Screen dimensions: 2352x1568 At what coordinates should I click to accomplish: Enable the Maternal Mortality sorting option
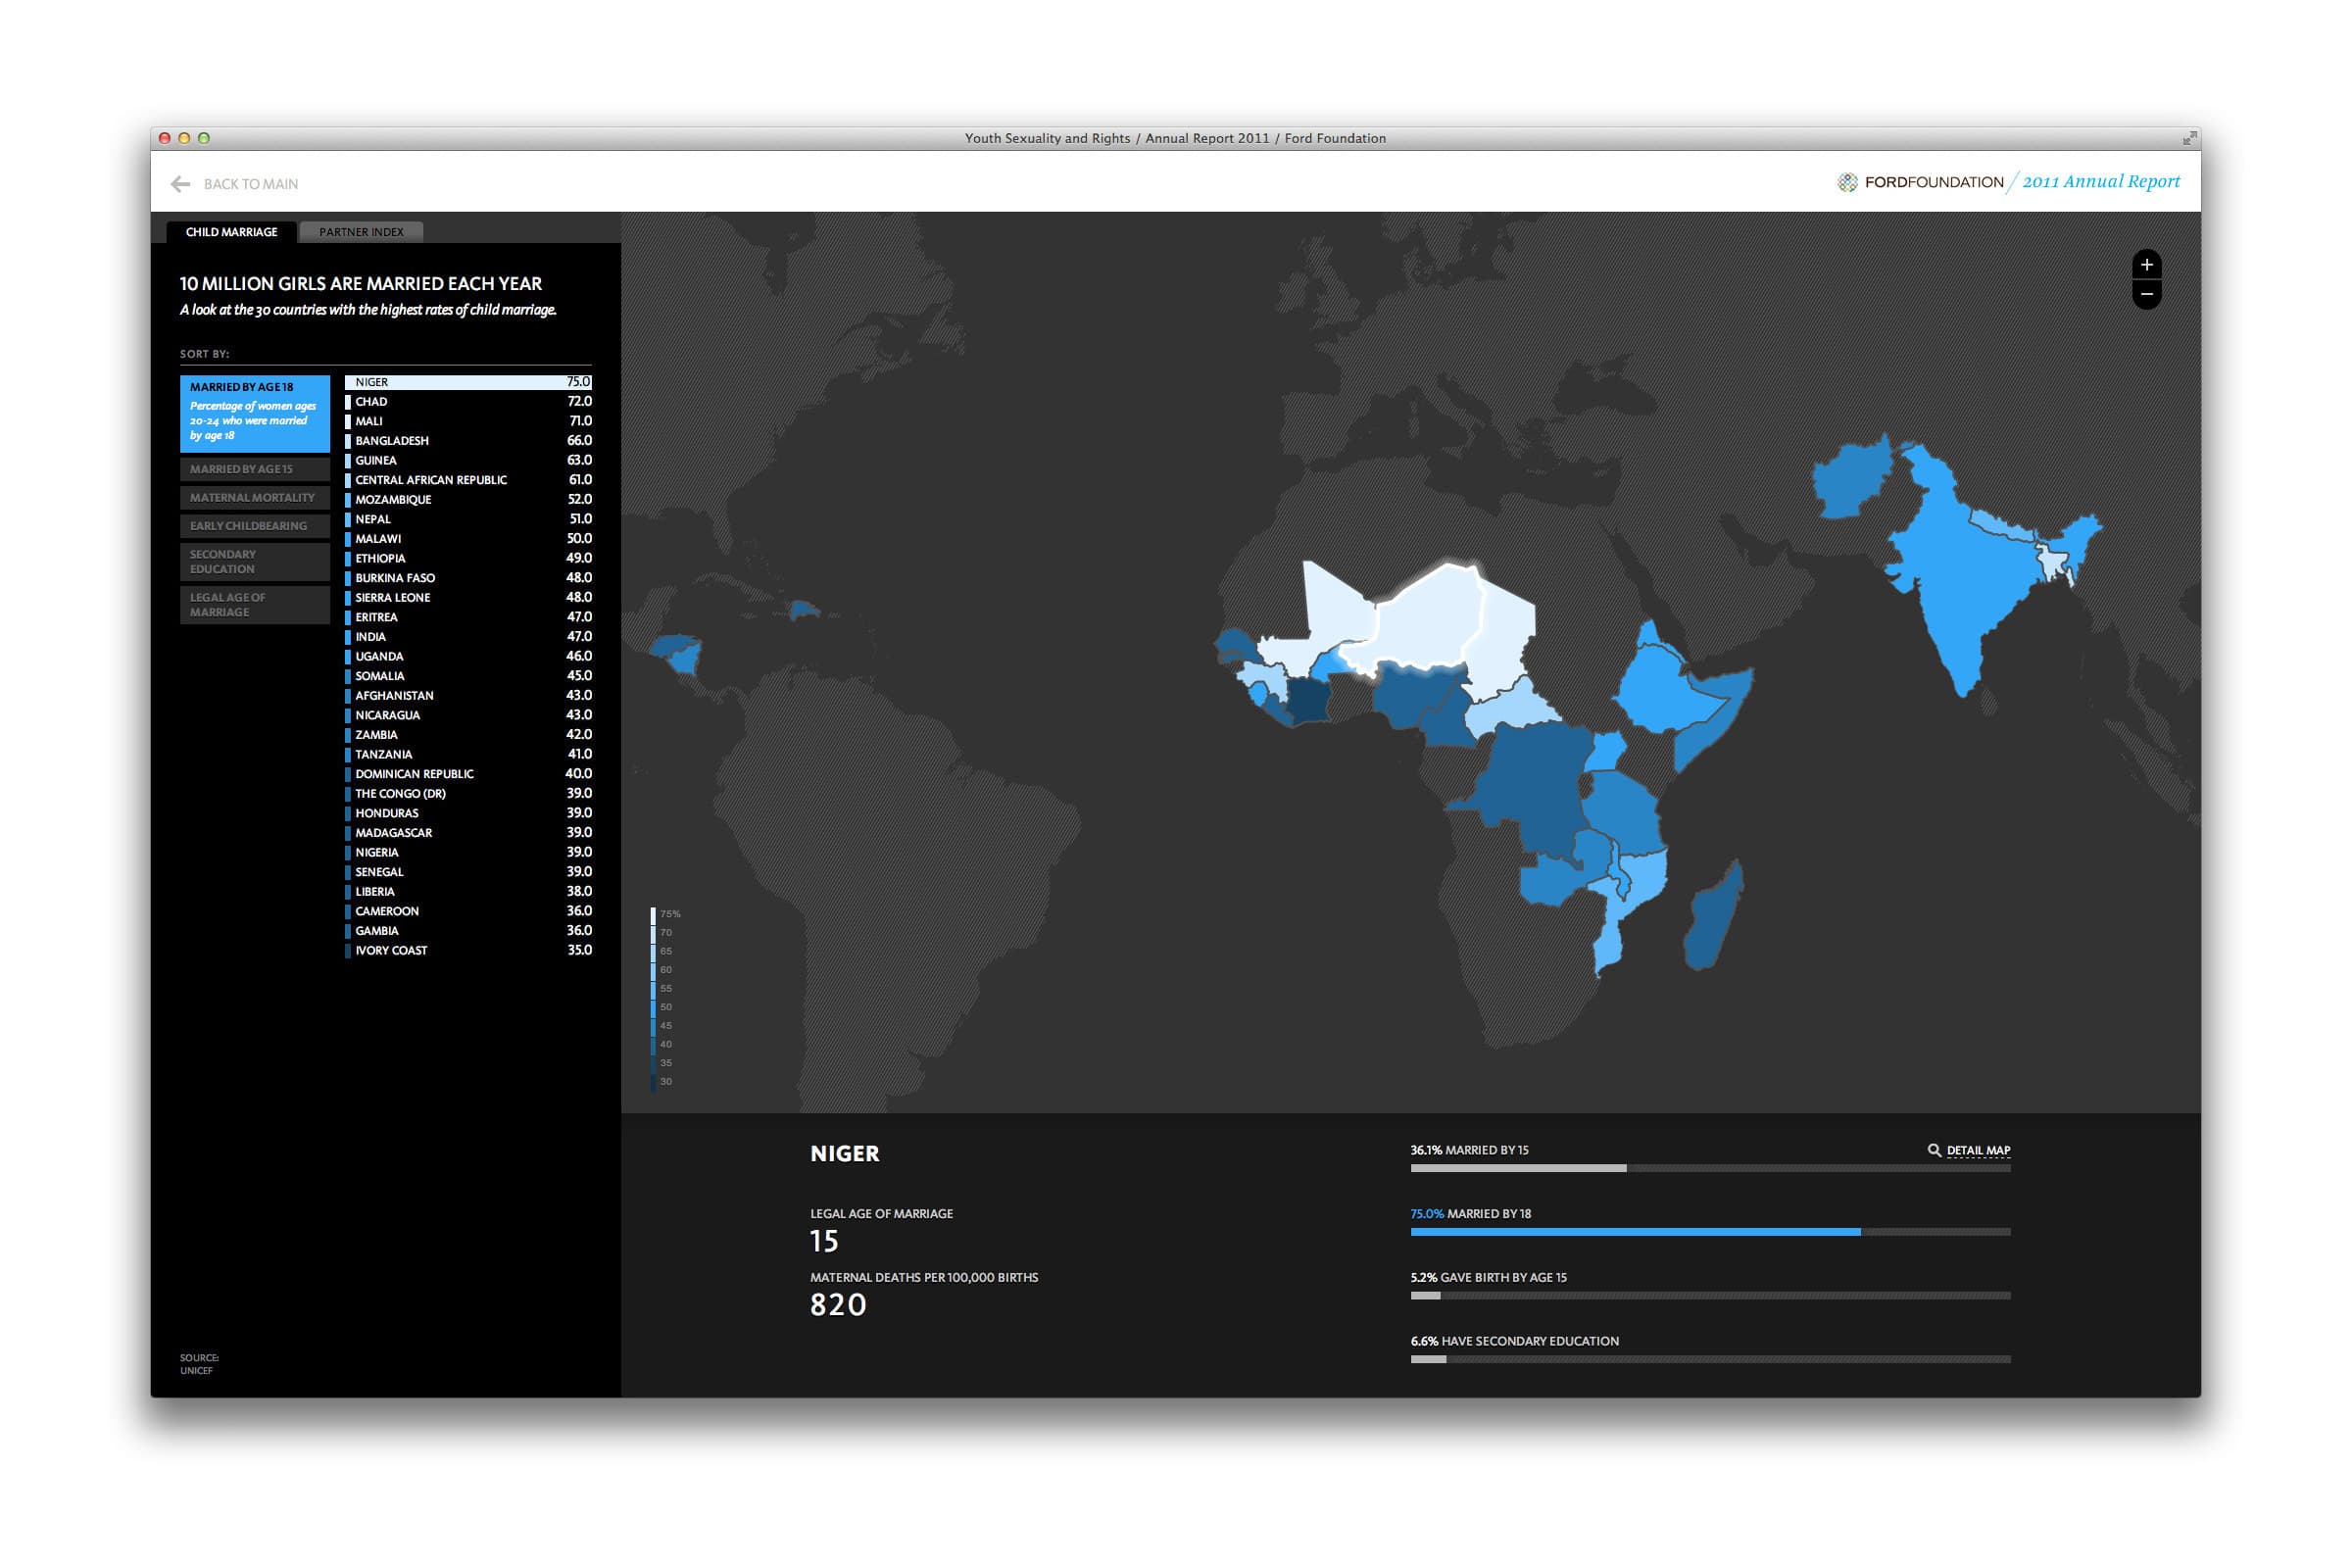click(x=254, y=497)
